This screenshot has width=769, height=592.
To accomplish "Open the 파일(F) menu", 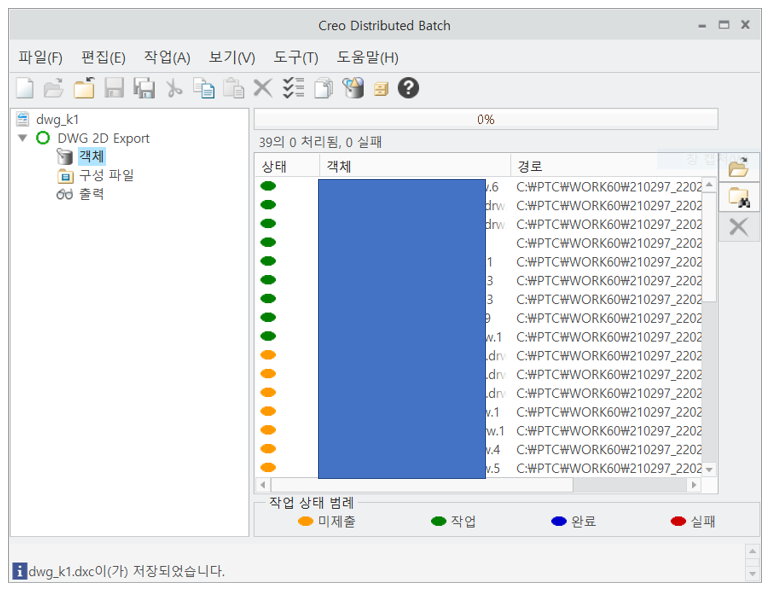I will [x=40, y=57].
